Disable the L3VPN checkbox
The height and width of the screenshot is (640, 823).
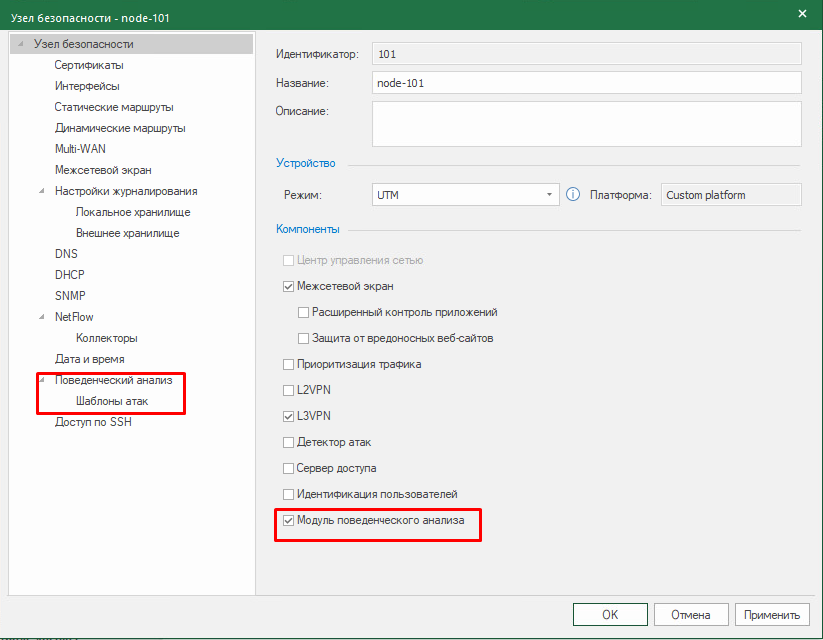click(288, 416)
